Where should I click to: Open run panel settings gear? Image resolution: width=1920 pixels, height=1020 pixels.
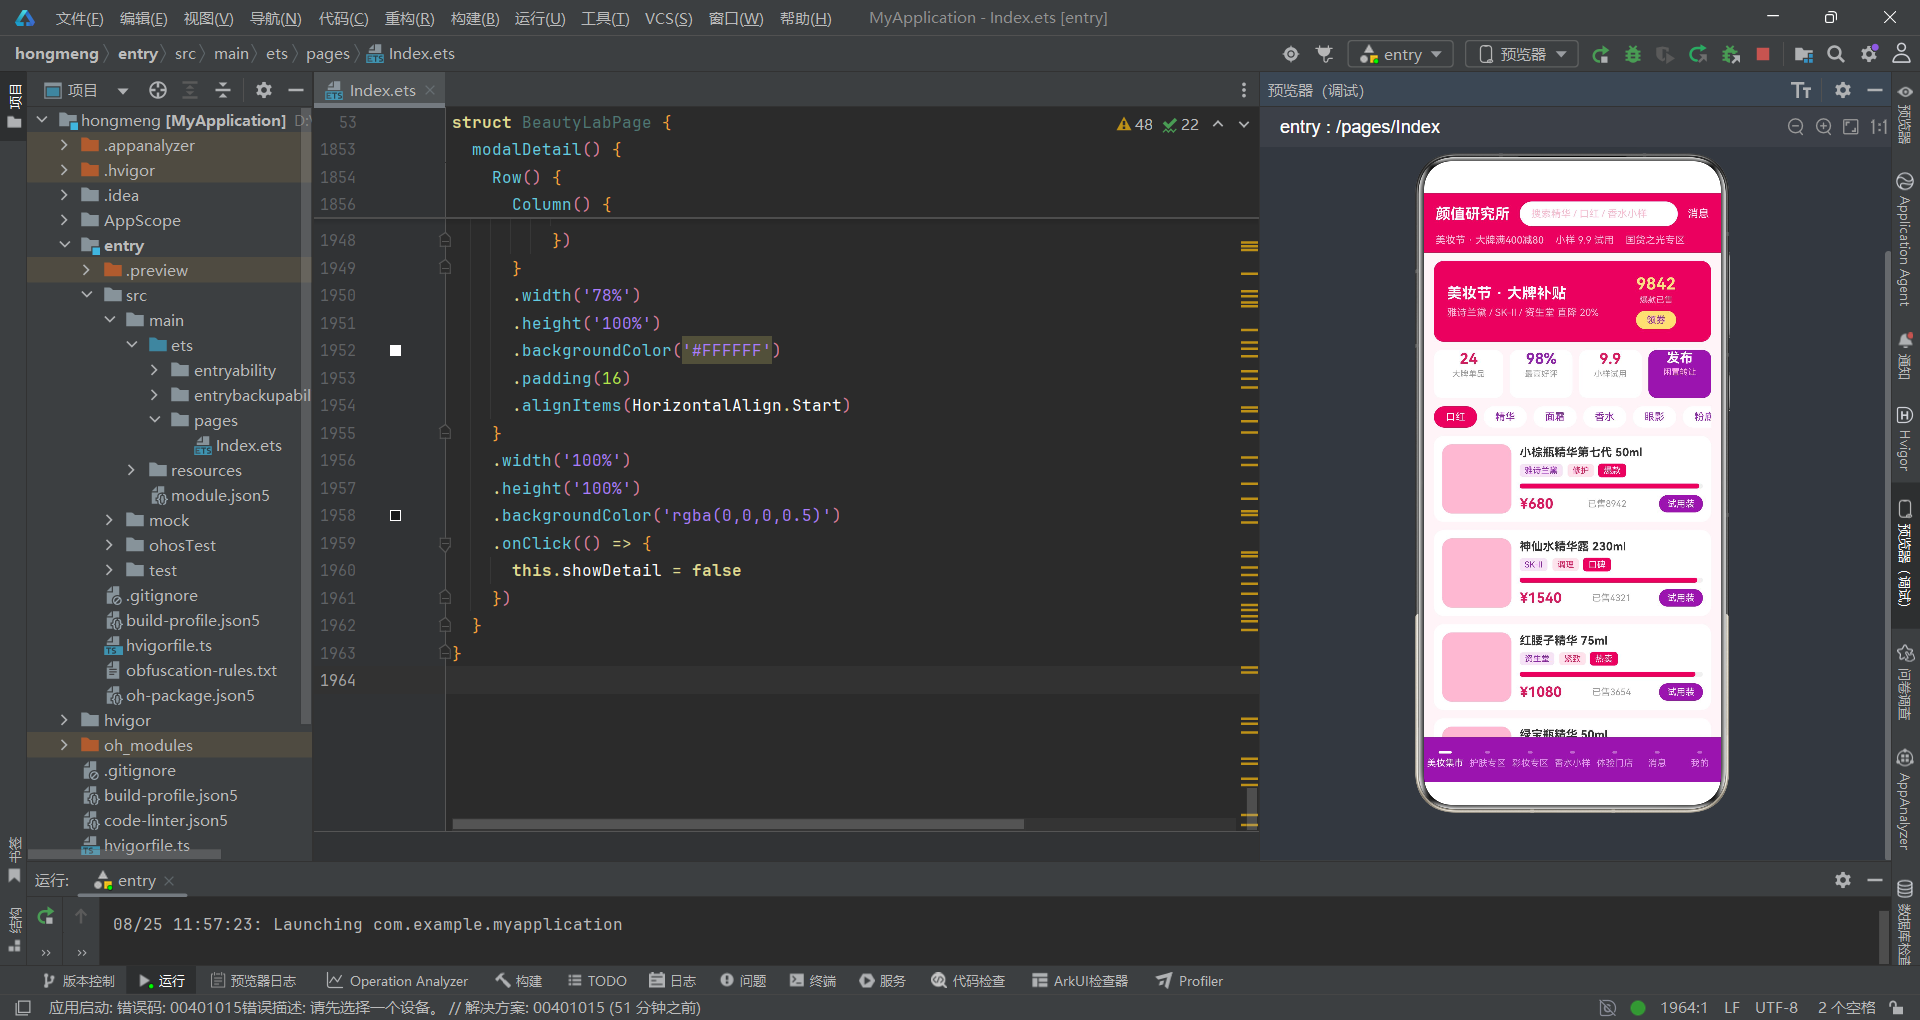point(1843,880)
